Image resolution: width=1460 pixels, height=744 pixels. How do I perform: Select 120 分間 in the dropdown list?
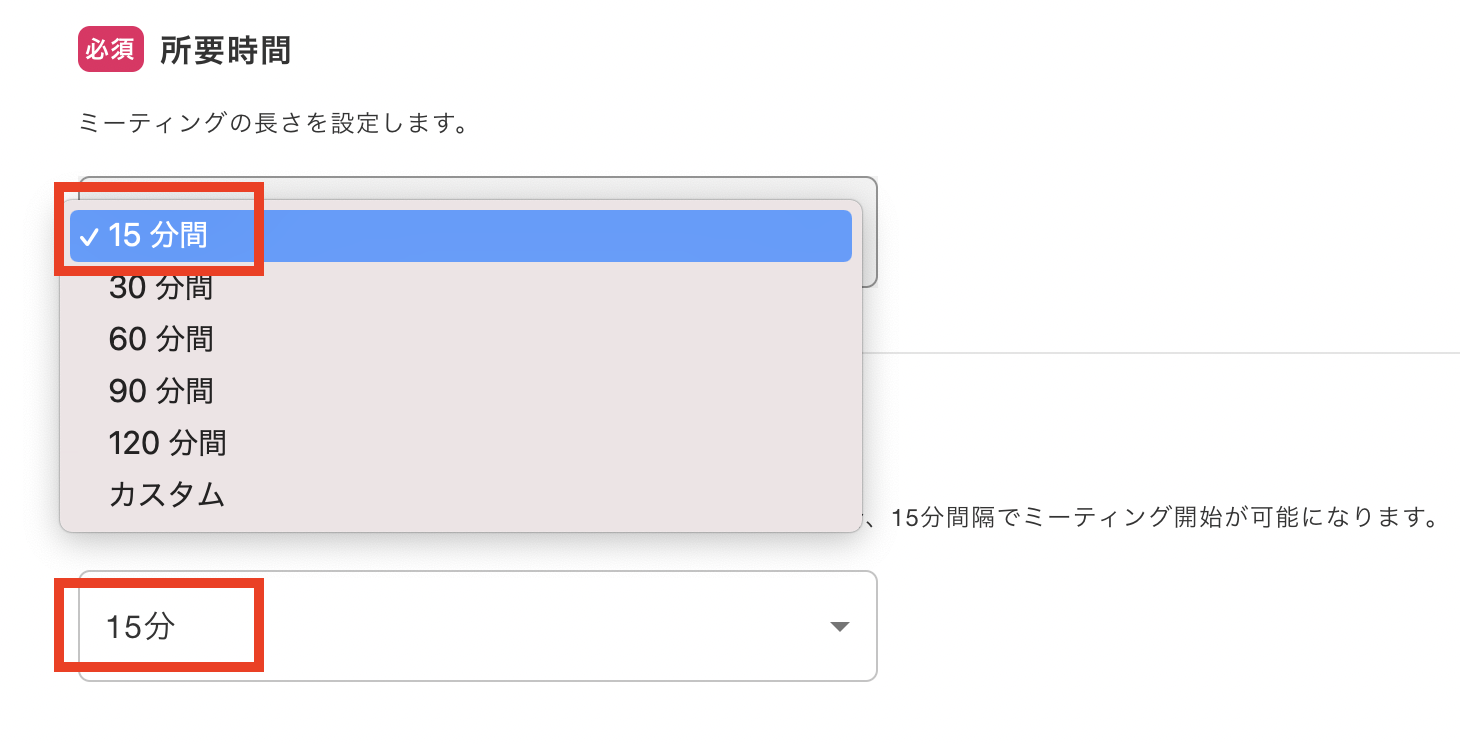click(x=167, y=442)
